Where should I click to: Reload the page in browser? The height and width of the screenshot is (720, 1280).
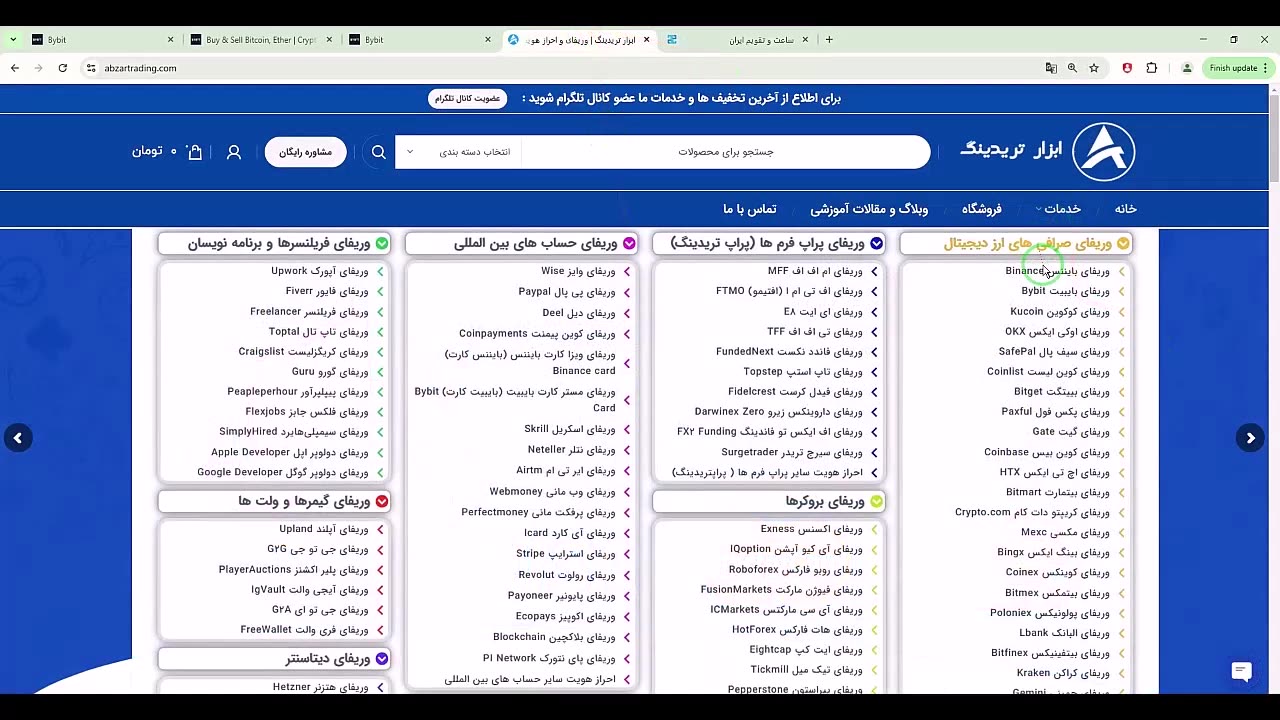62,68
